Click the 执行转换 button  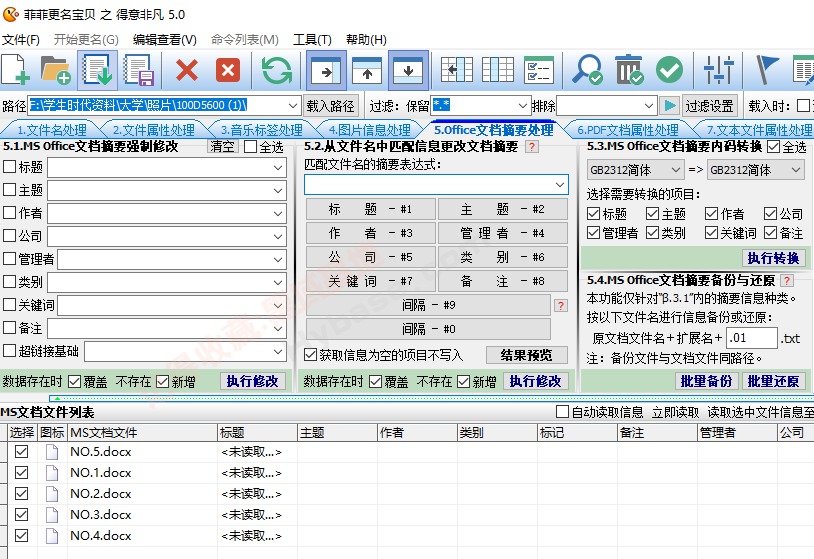[x=773, y=258]
